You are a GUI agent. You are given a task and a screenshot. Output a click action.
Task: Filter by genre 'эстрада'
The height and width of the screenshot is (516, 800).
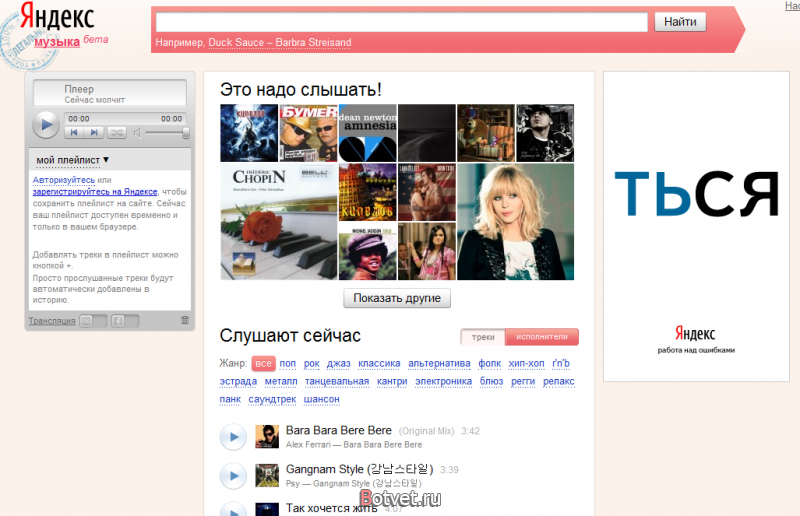pos(238,381)
